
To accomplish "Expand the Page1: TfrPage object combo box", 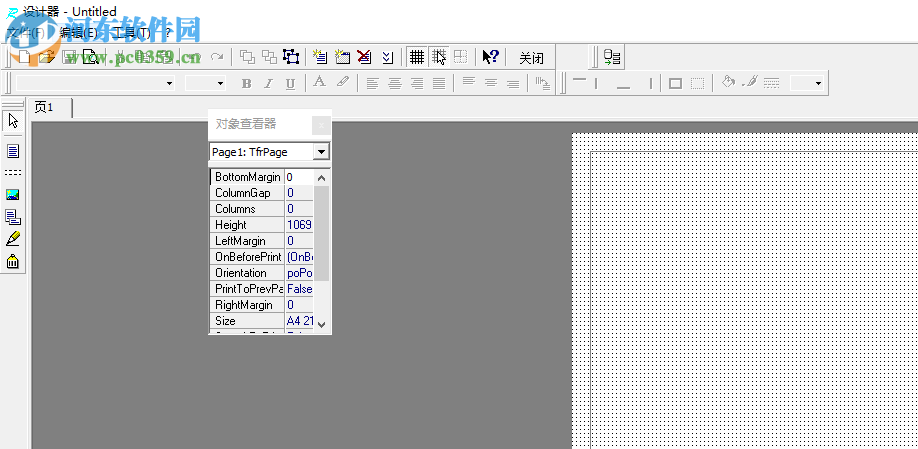I will pyautogui.click(x=321, y=152).
